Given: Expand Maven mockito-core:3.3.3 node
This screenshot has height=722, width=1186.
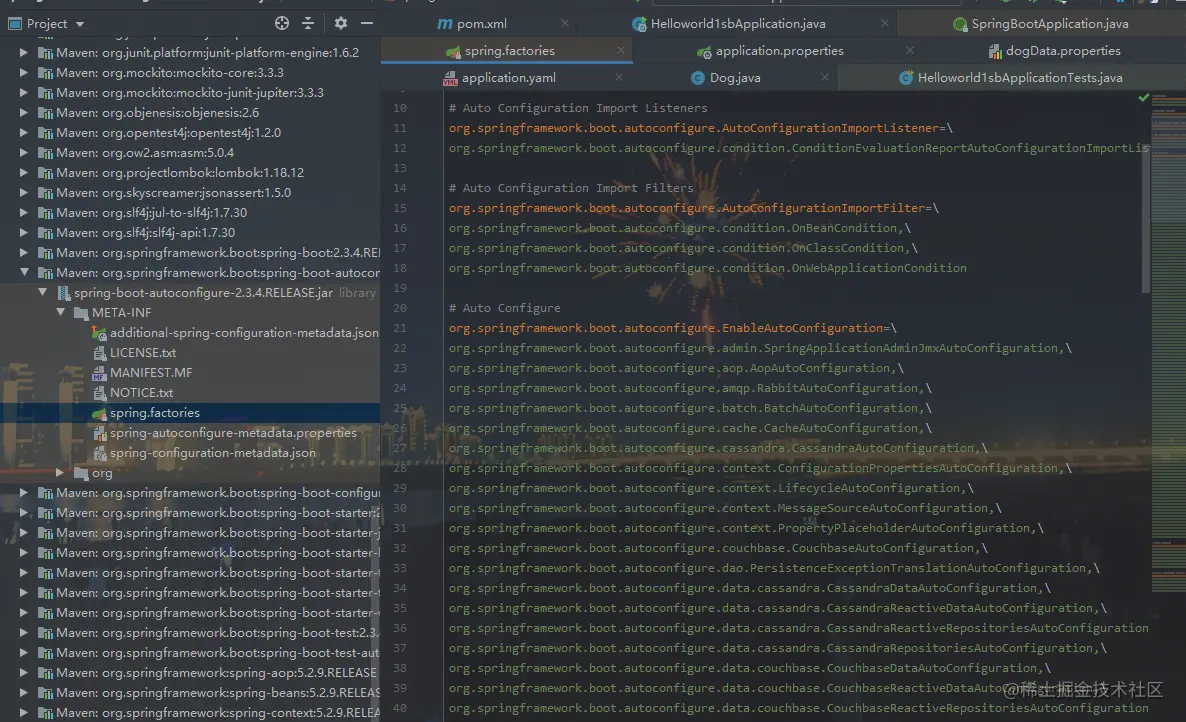Looking at the screenshot, I should click(x=23, y=73).
